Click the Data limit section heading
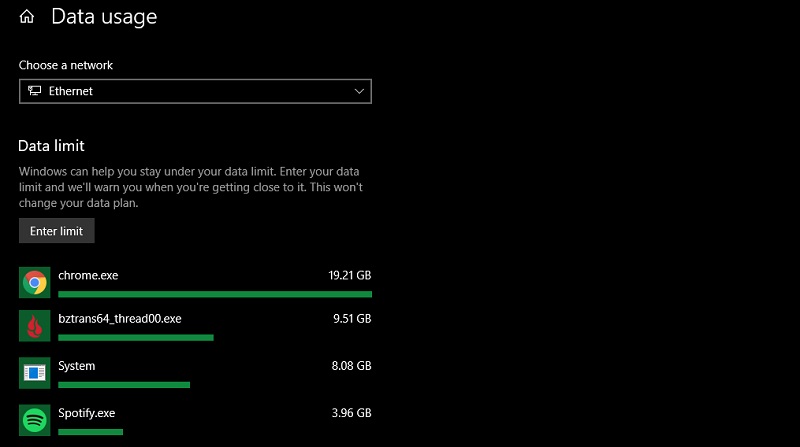 52,146
